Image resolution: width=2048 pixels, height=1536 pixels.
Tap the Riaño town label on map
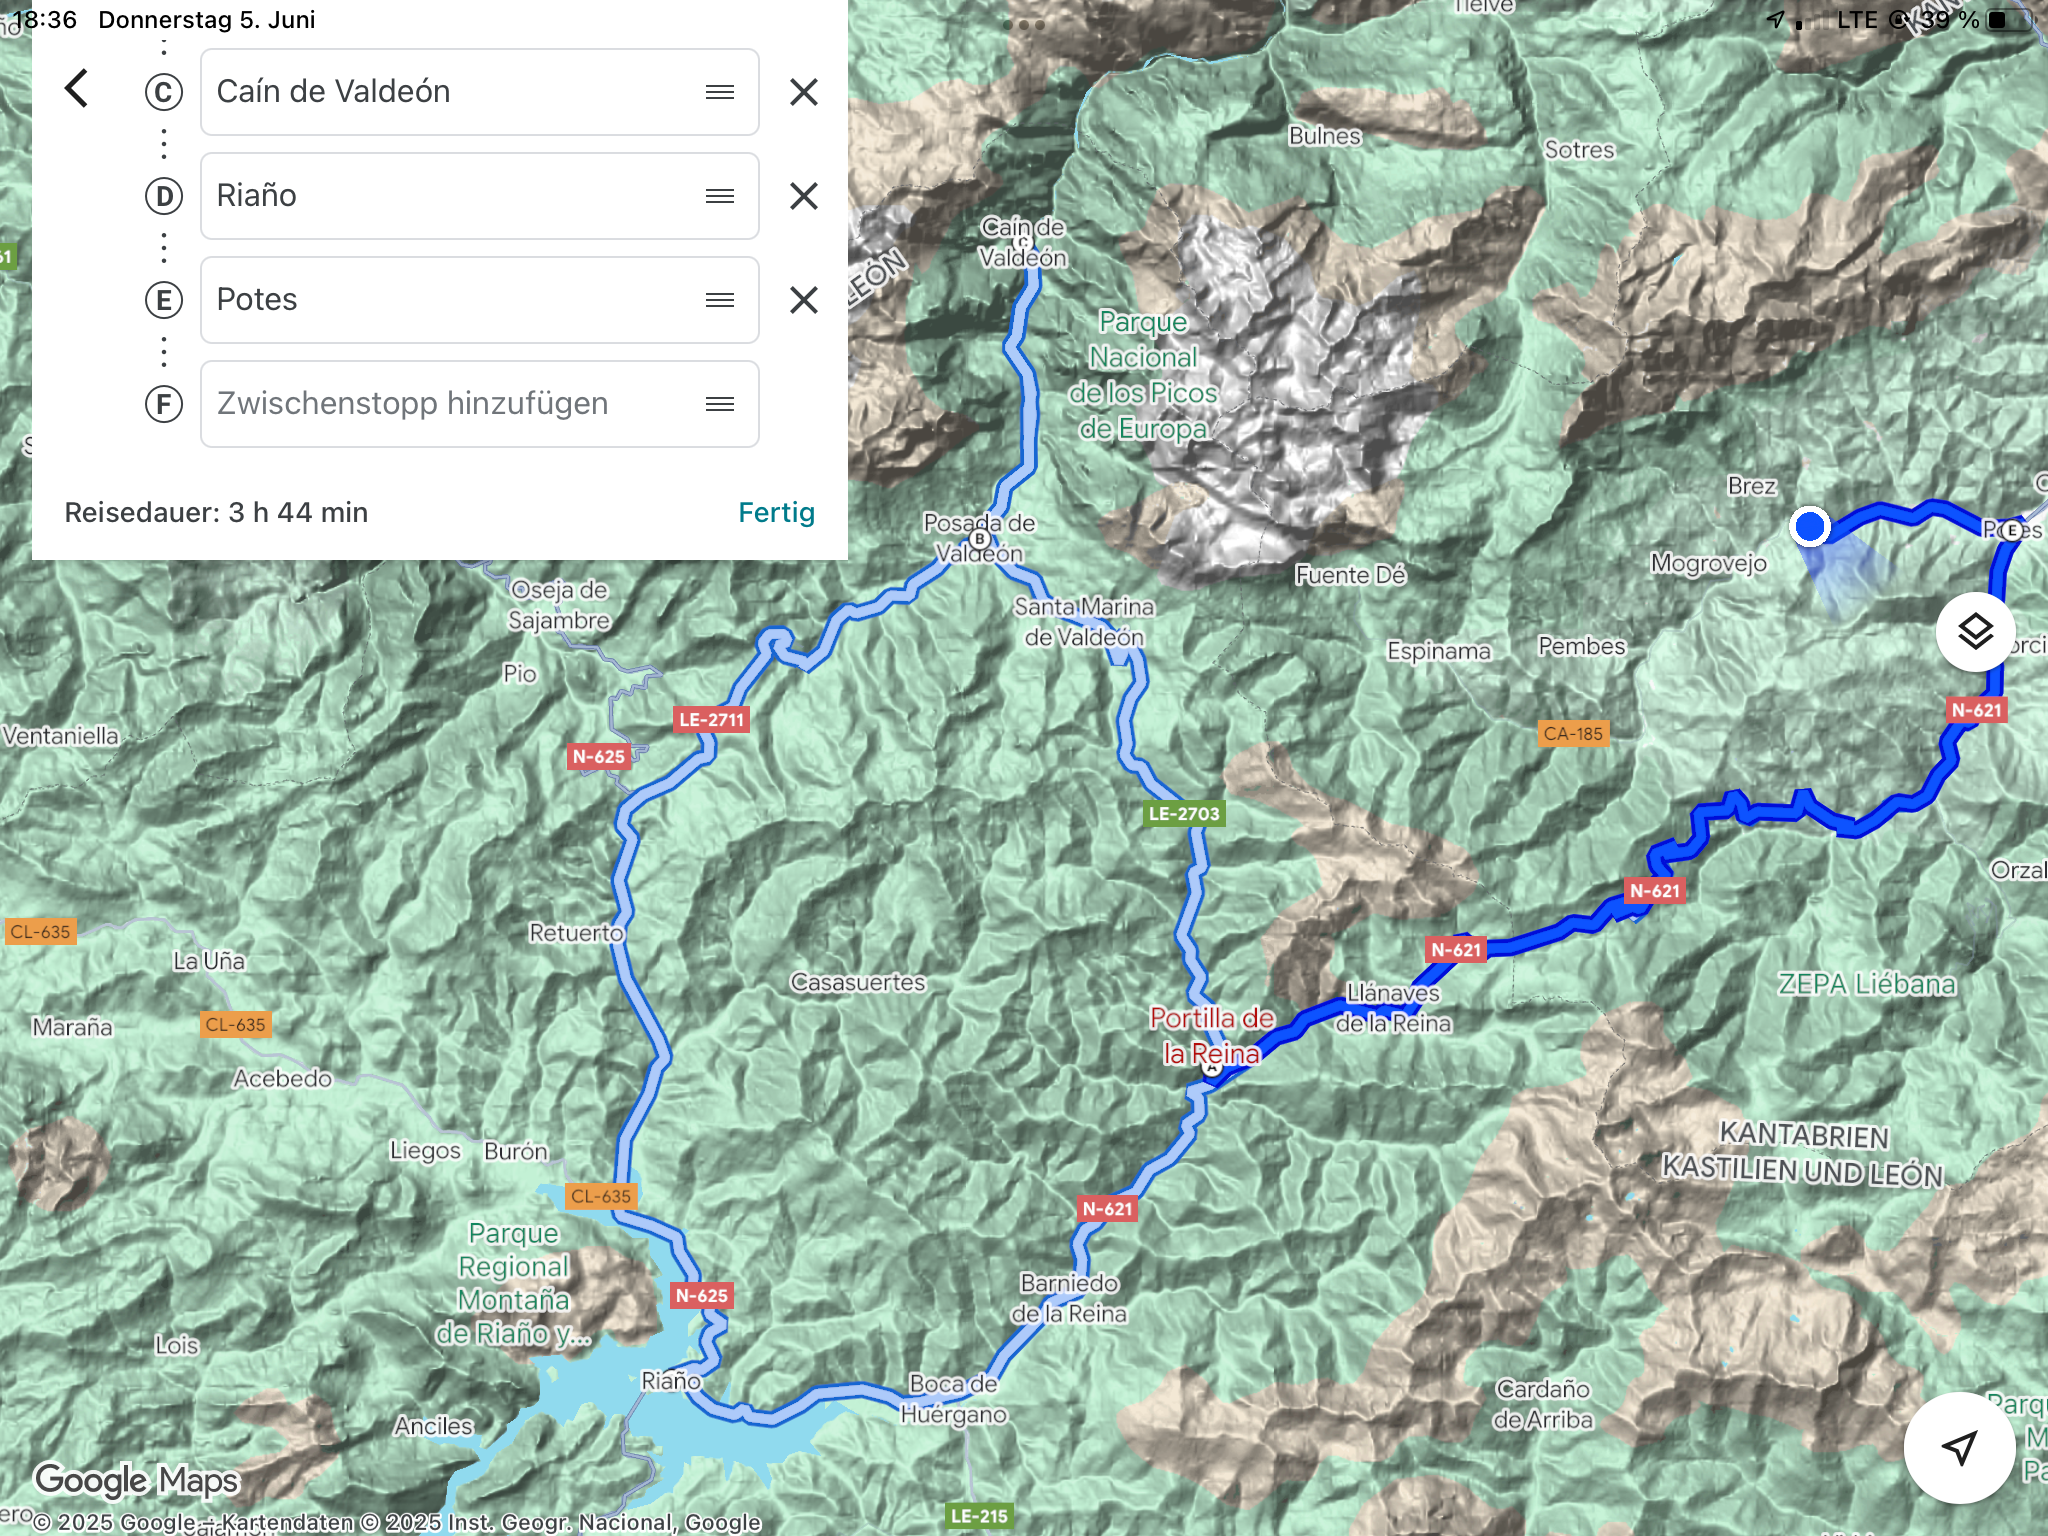[x=671, y=1381]
